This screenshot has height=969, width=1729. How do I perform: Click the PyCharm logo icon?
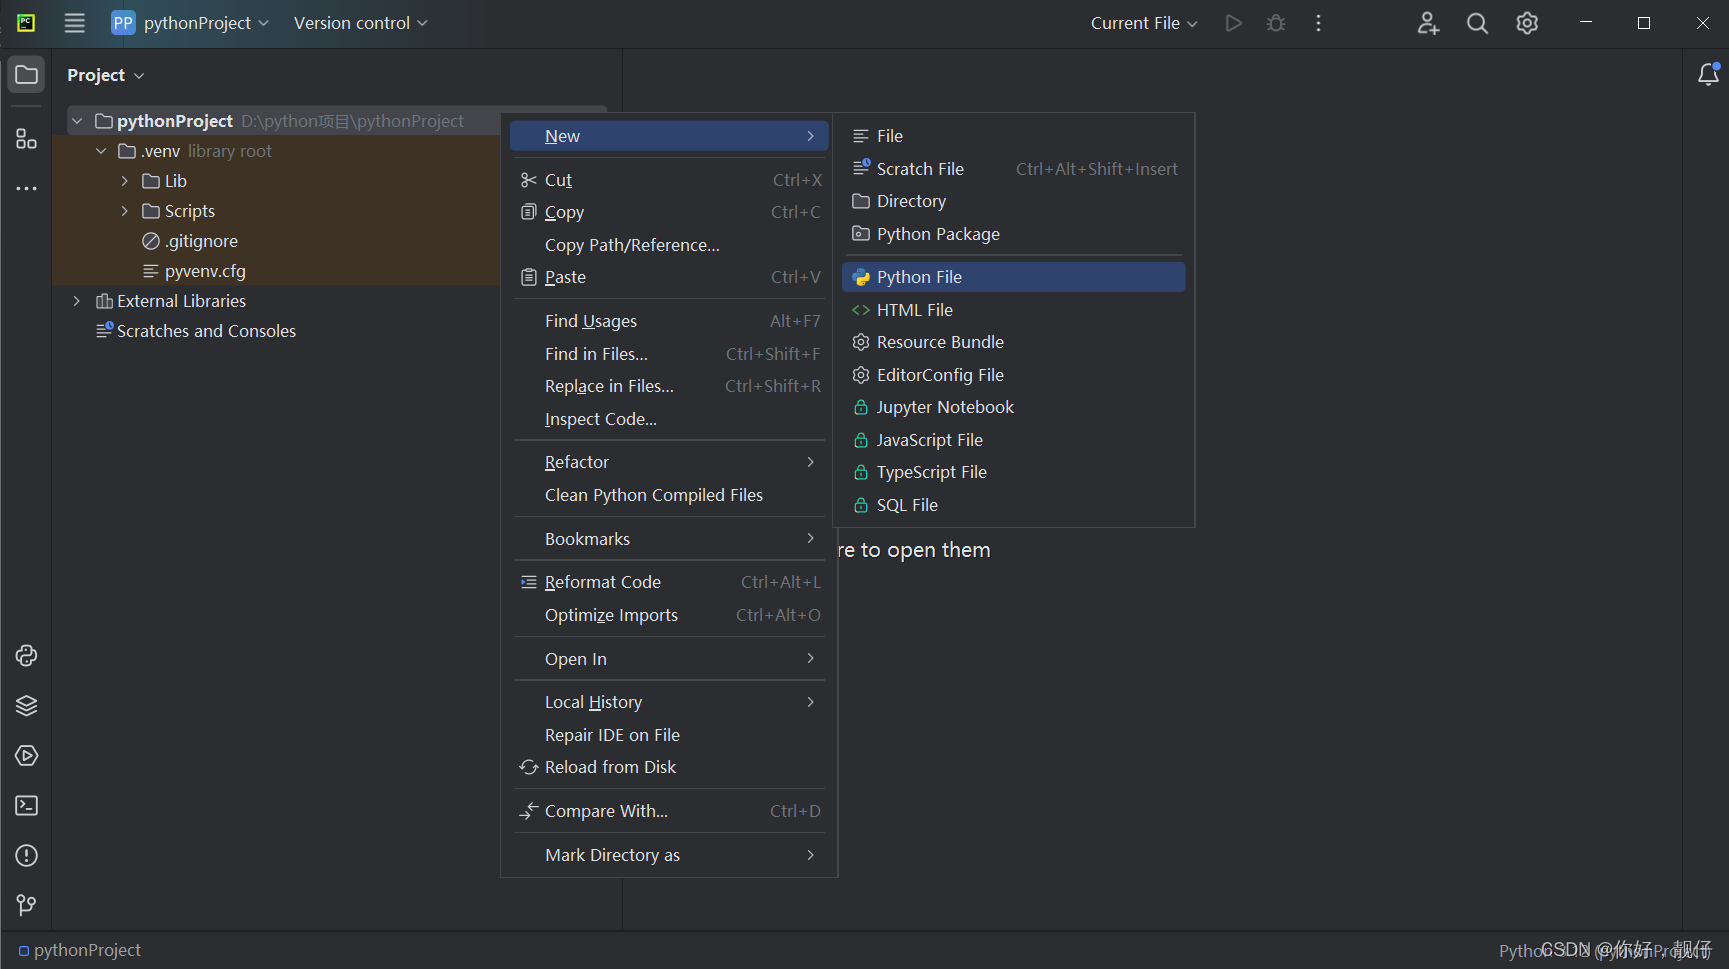26,23
